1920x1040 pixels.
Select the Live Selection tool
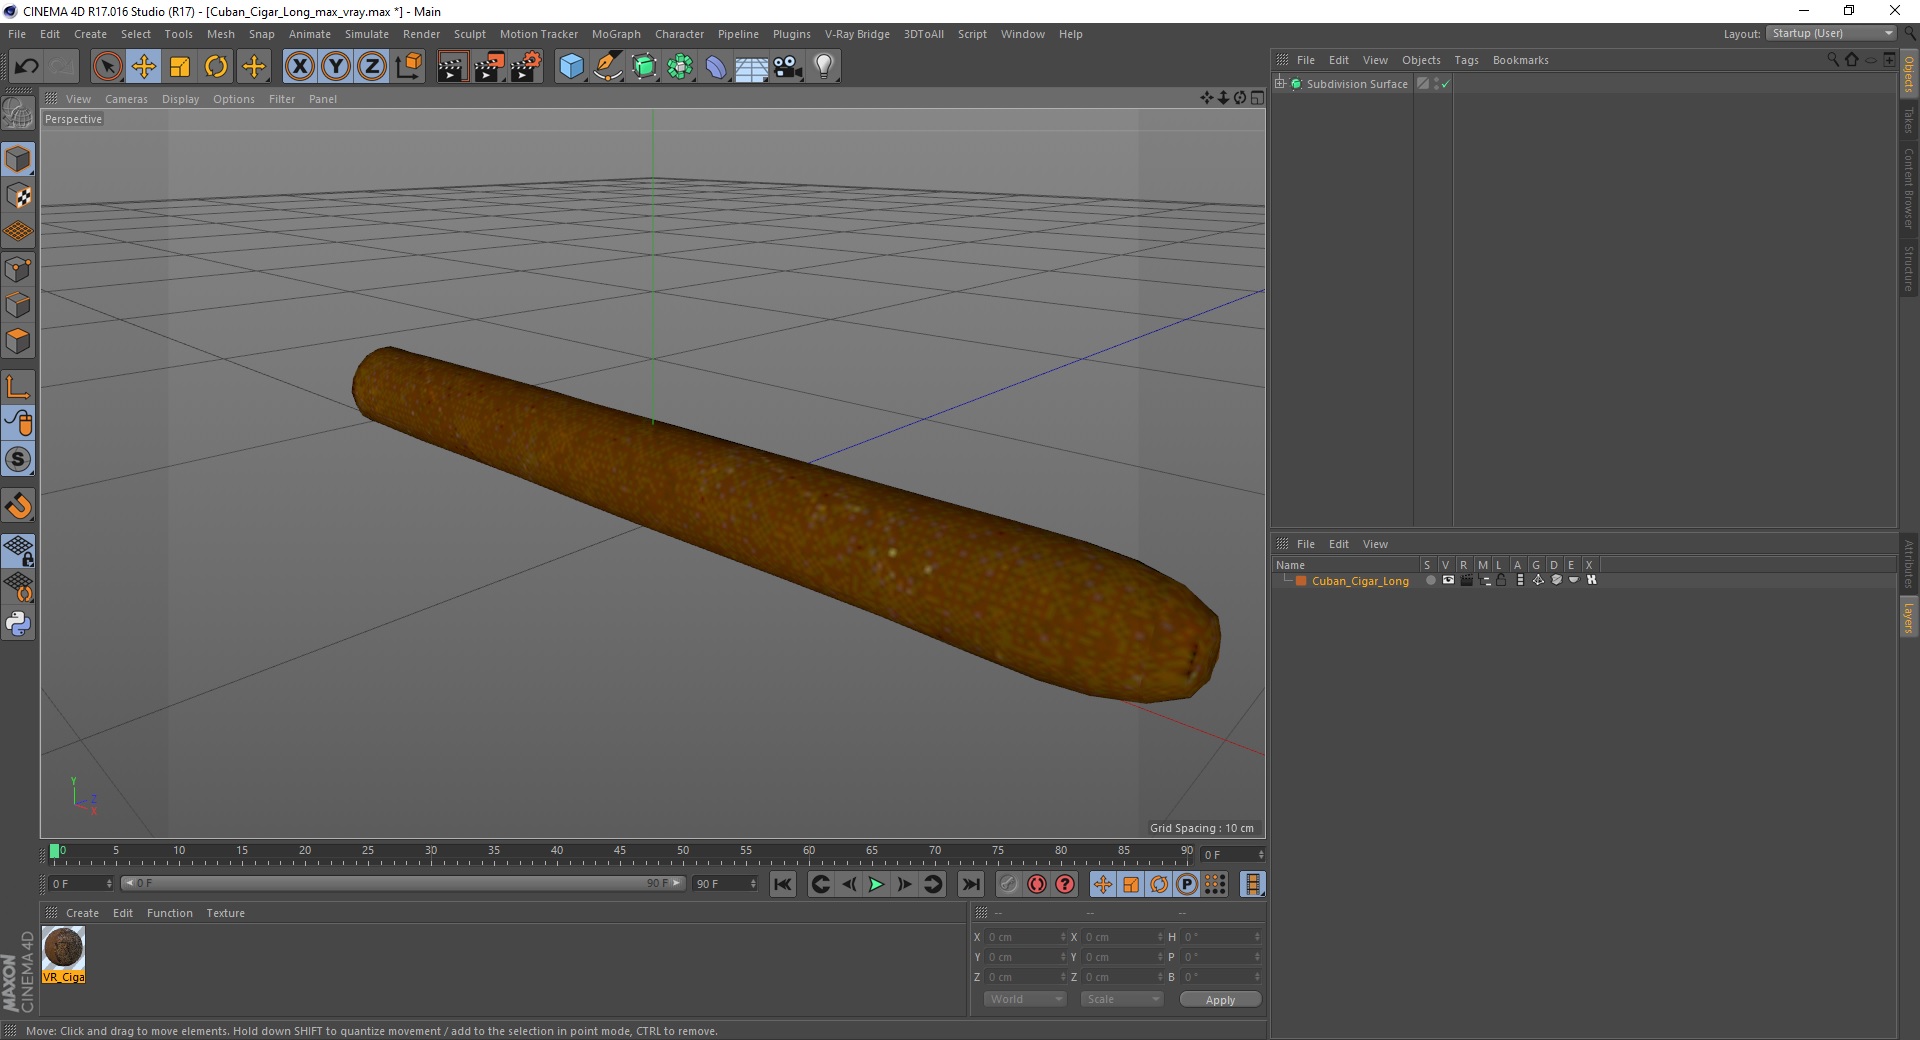tap(107, 67)
